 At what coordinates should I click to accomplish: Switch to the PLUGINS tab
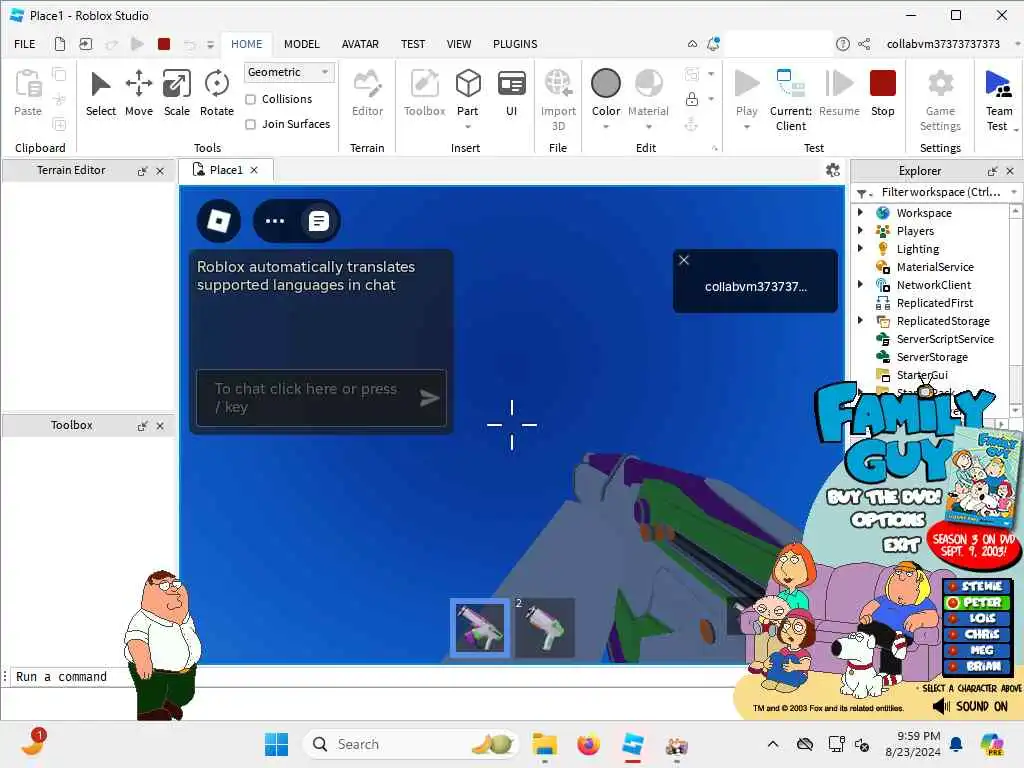[x=515, y=44]
